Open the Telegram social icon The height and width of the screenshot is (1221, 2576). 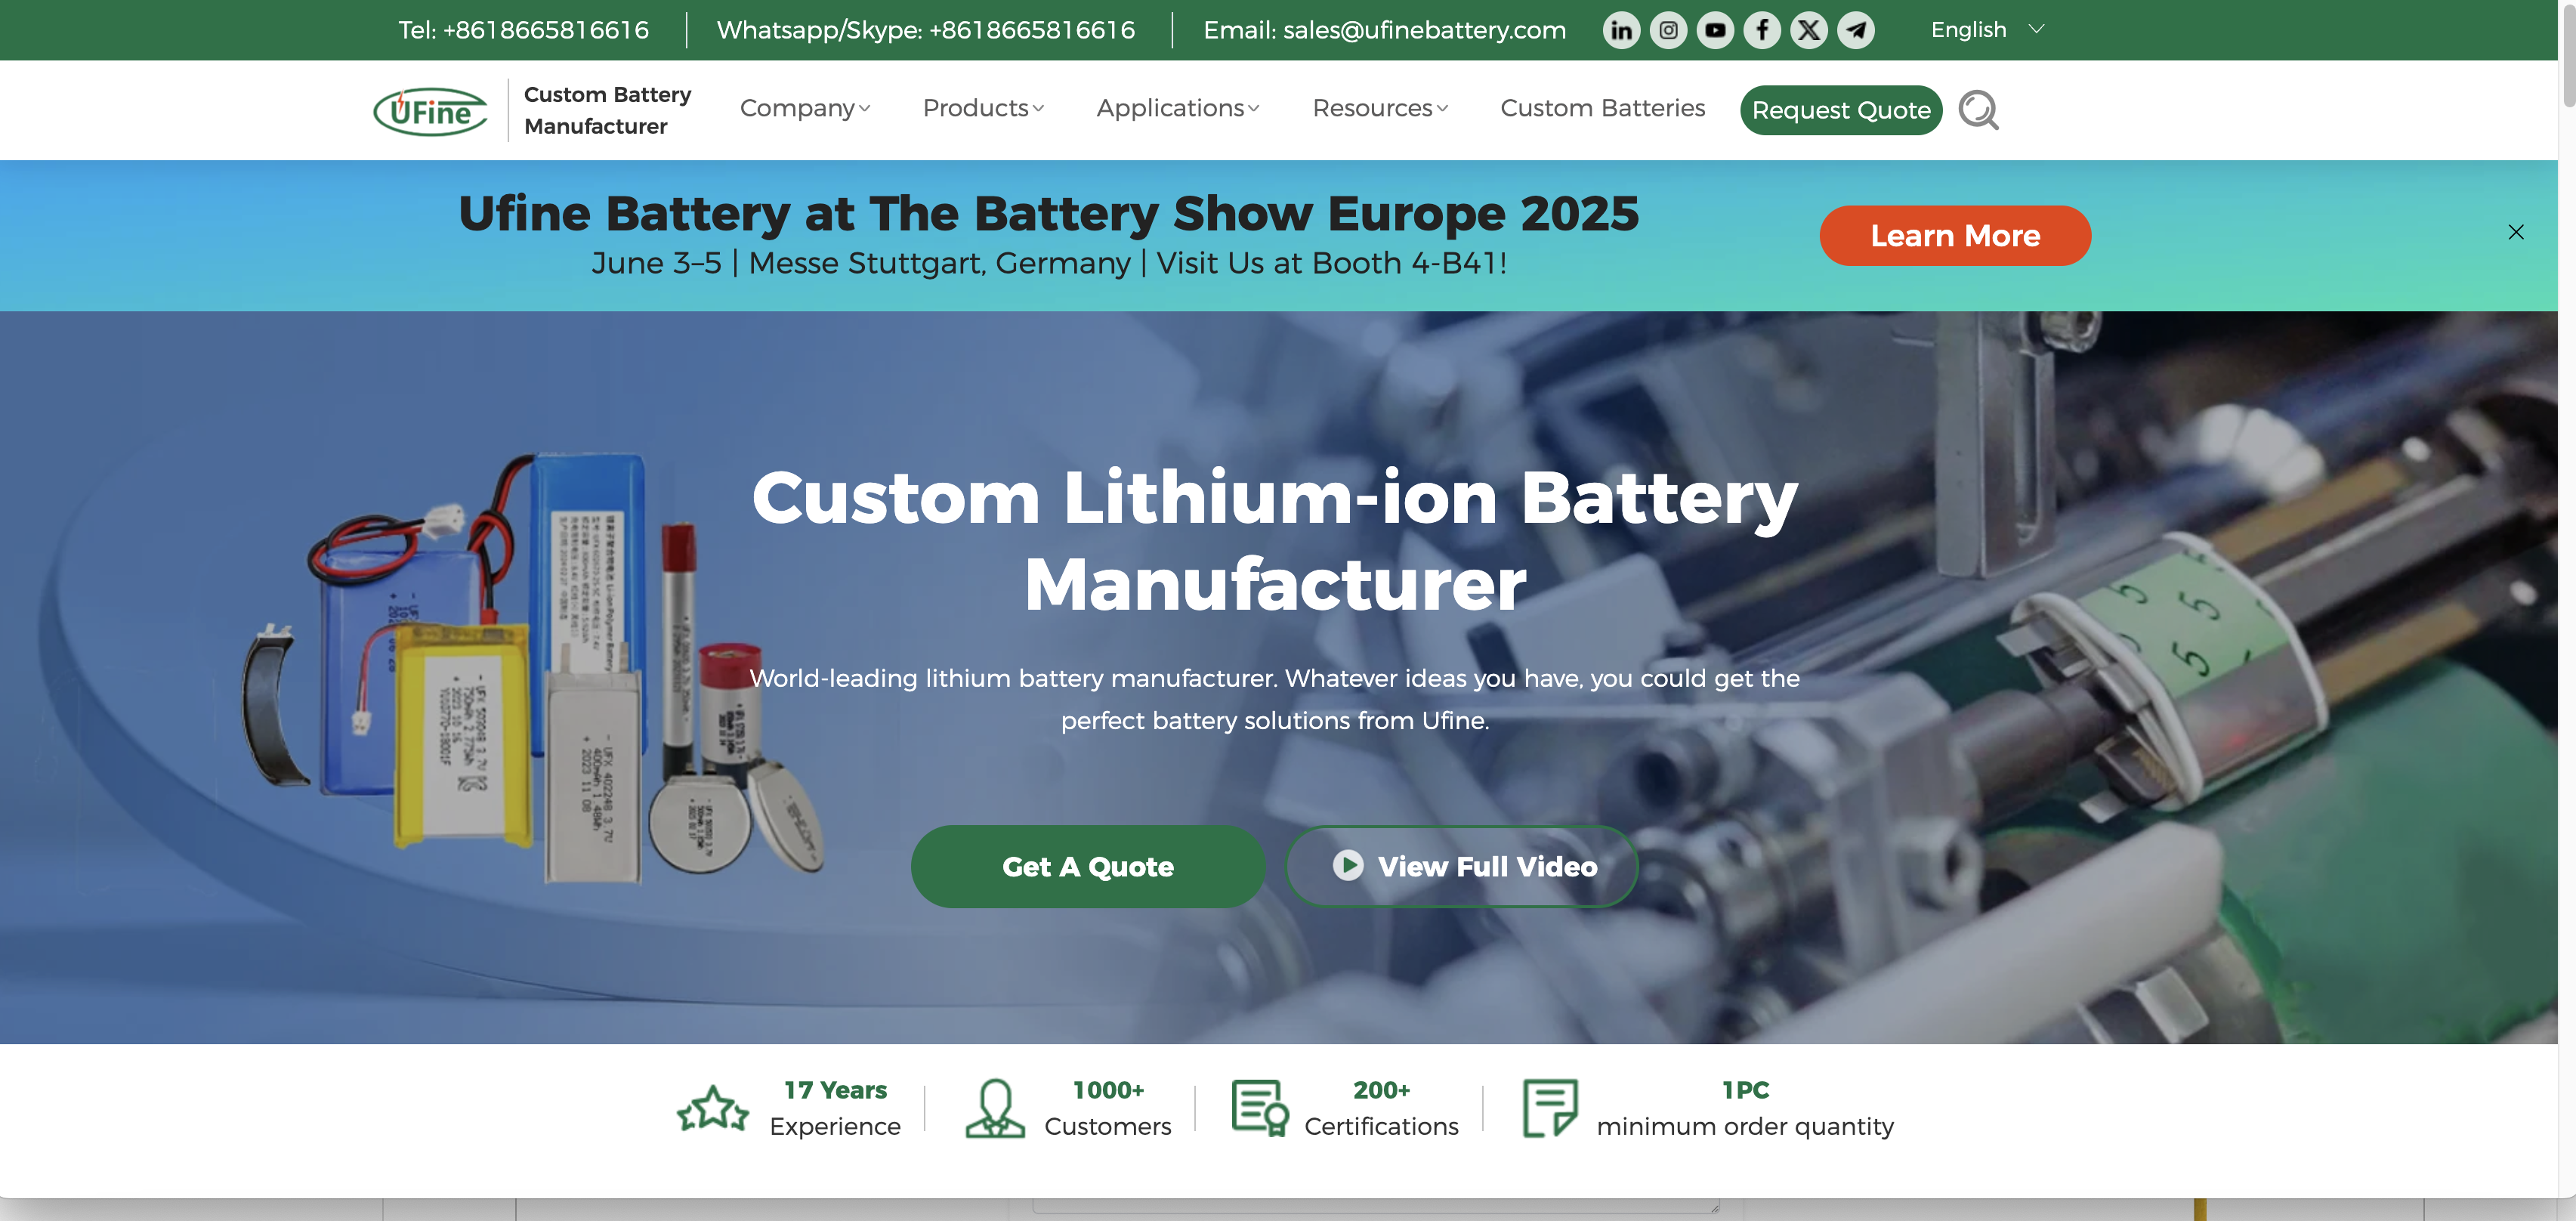pos(1856,30)
